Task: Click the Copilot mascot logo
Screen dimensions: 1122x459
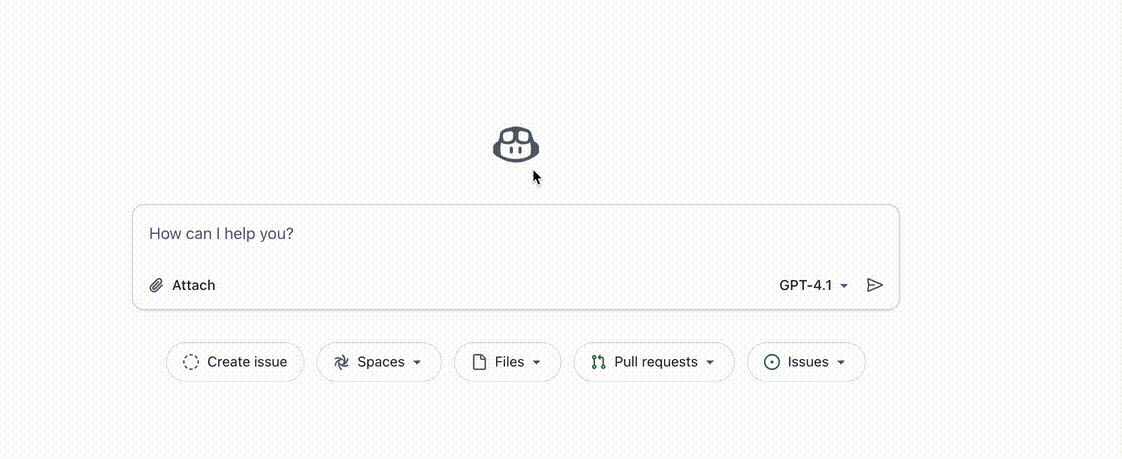Action: pyautogui.click(x=516, y=145)
